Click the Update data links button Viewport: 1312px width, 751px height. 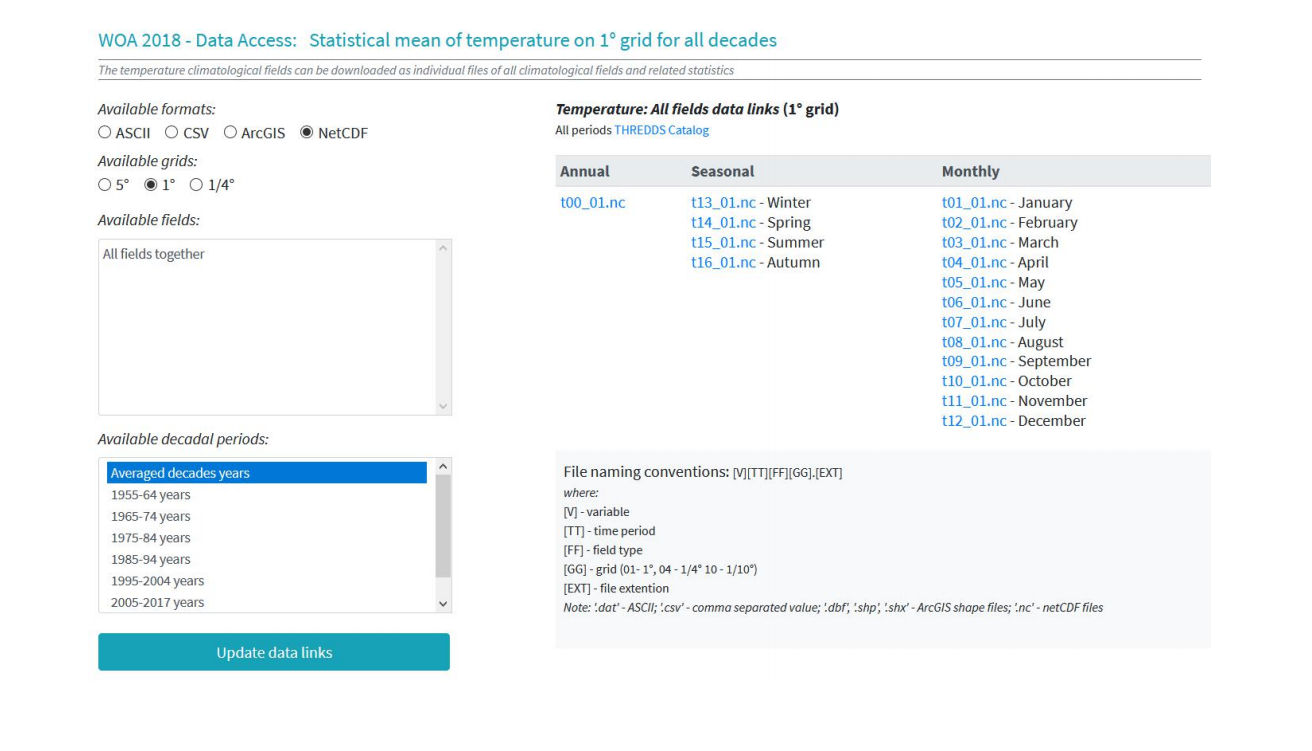274,652
